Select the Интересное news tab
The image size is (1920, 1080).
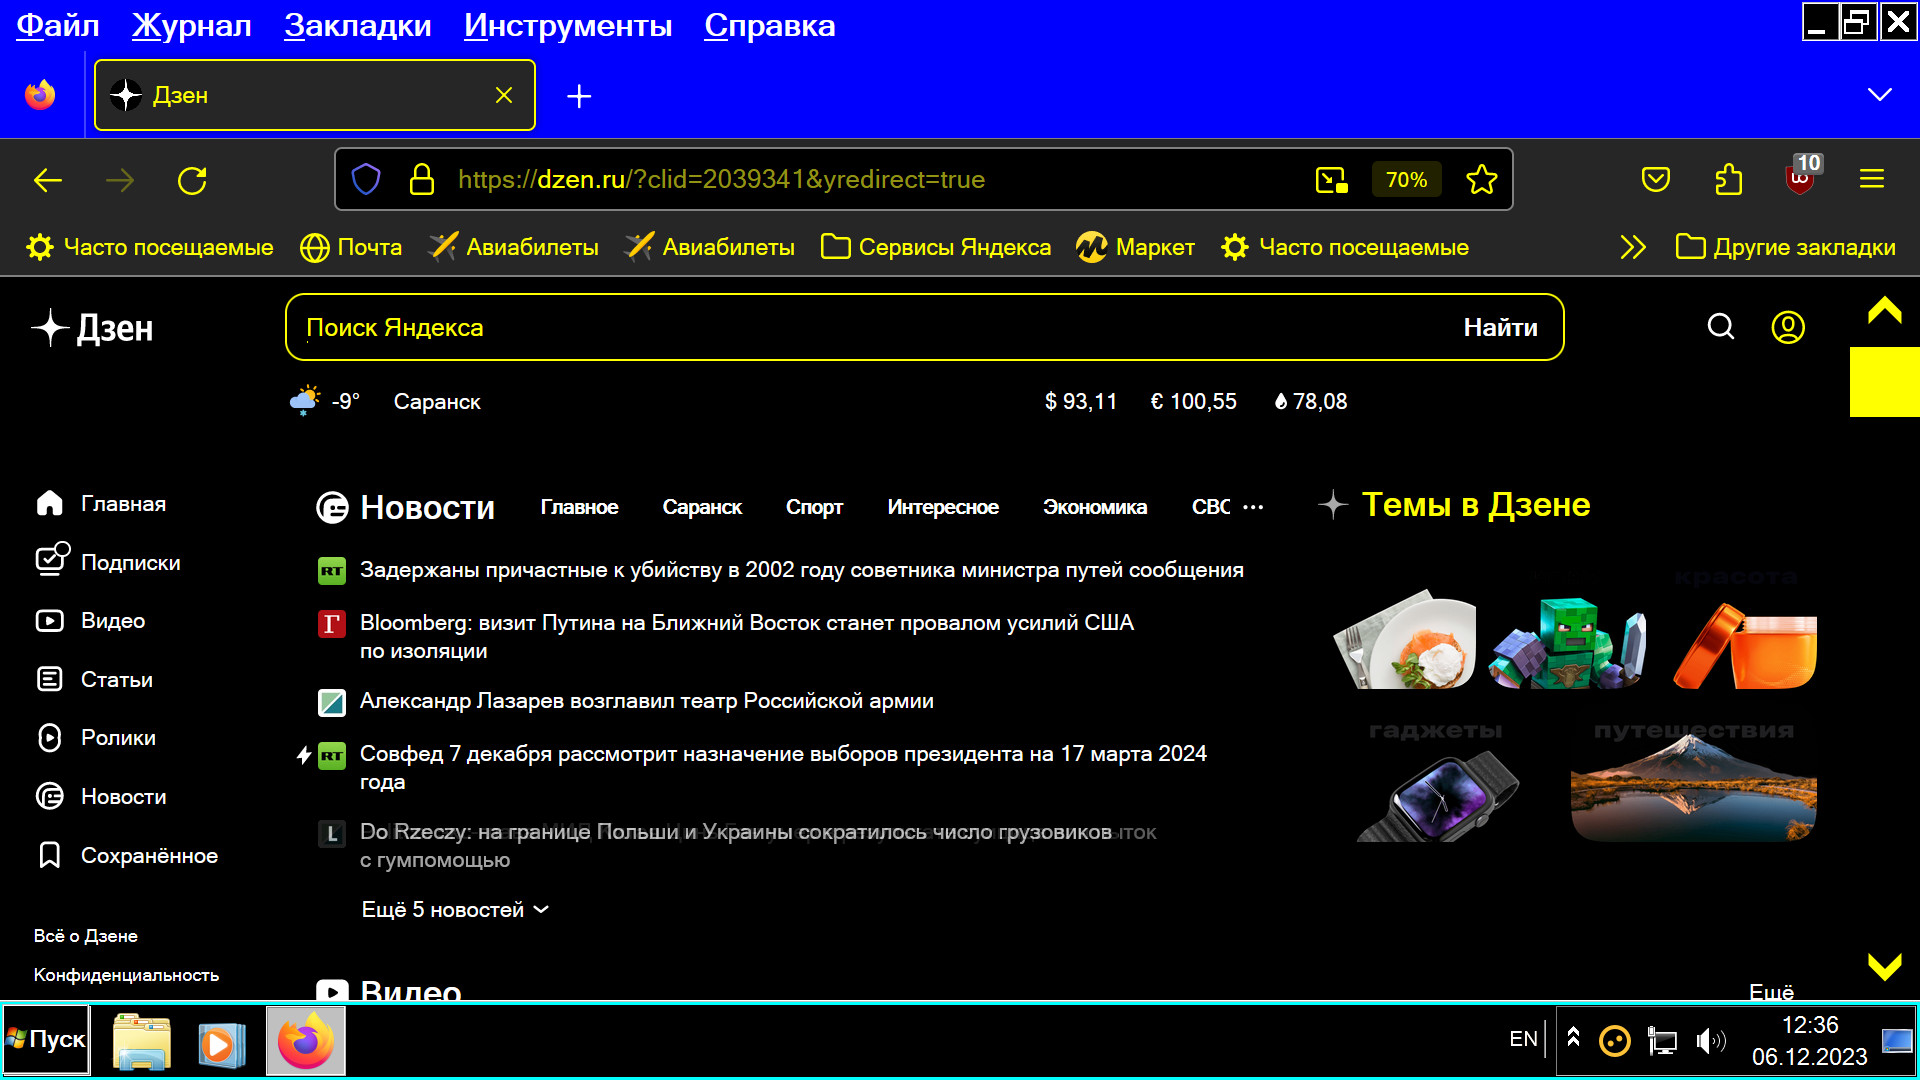tap(943, 507)
